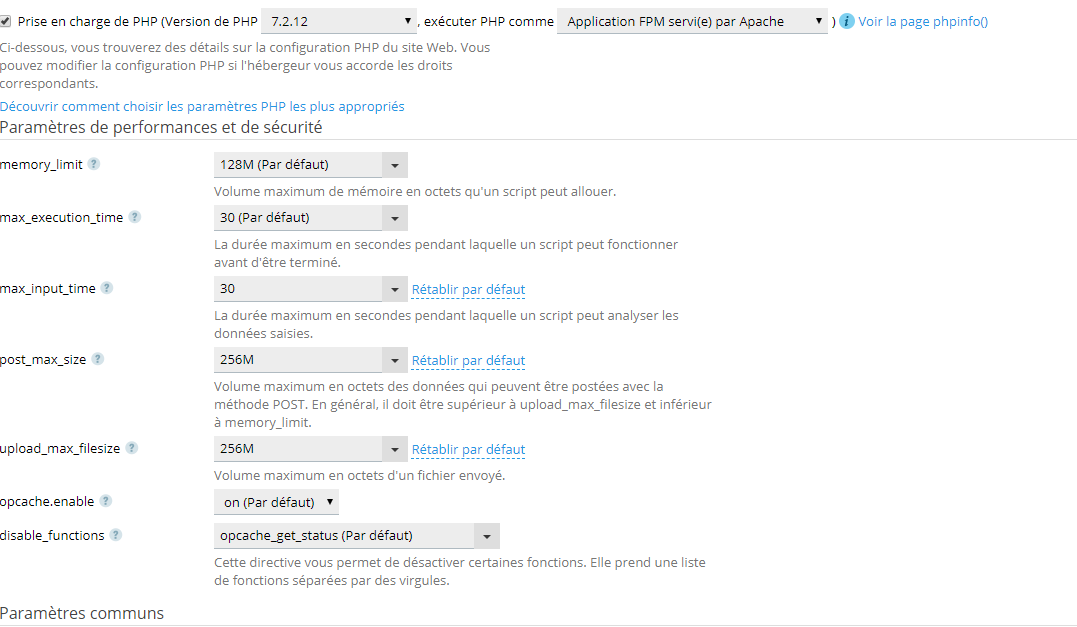
Task: Click help icon beside max_execution_time
Action: coord(135,217)
